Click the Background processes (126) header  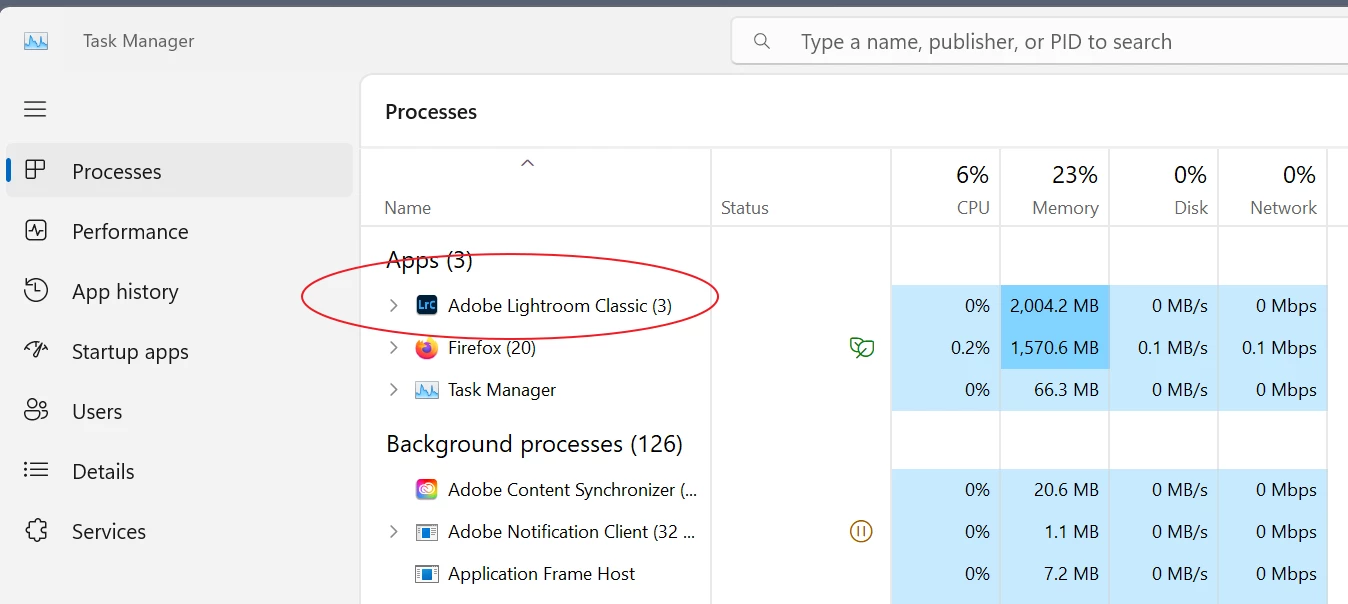534,444
